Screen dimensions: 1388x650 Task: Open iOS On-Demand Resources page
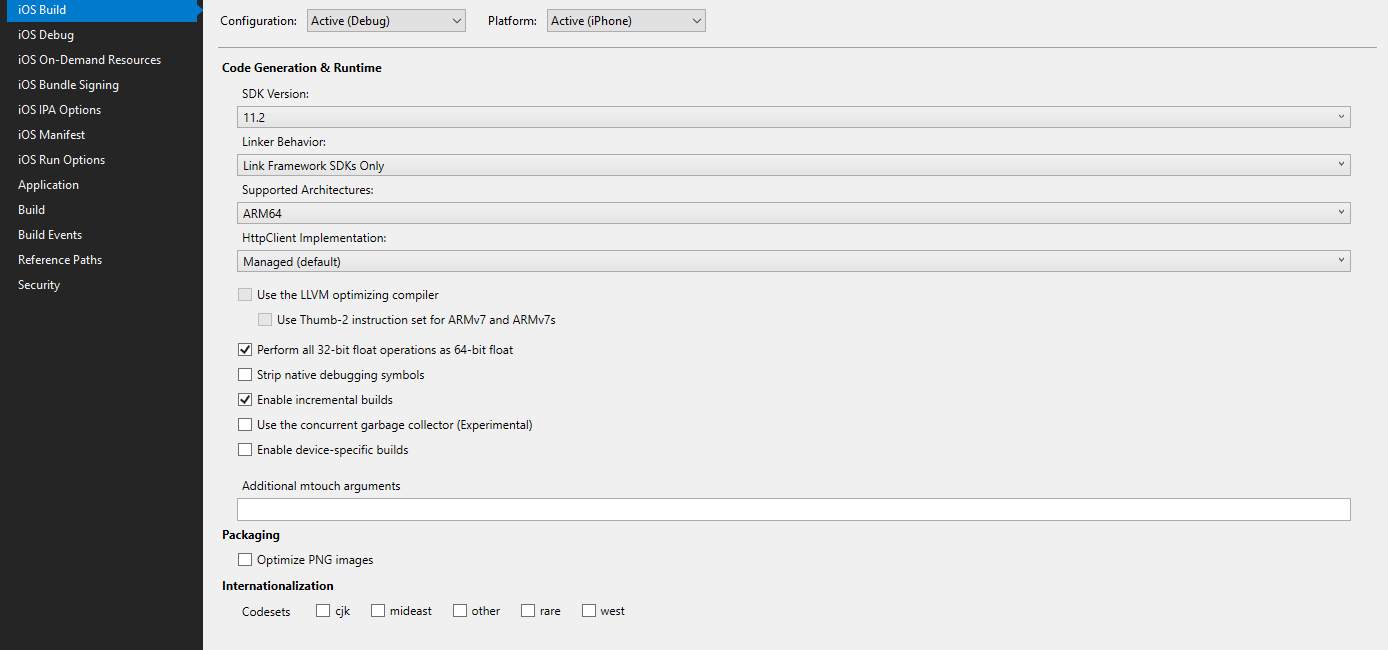[89, 60]
